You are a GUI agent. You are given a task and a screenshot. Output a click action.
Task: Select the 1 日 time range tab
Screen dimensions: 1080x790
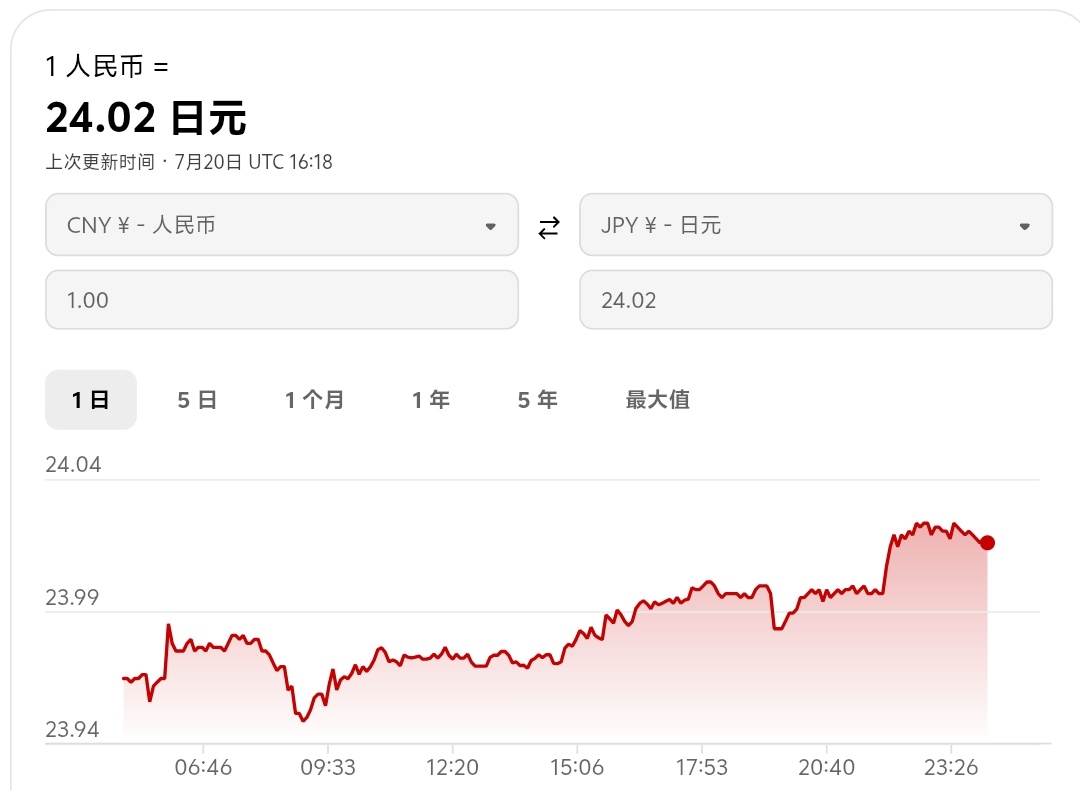[x=91, y=399]
